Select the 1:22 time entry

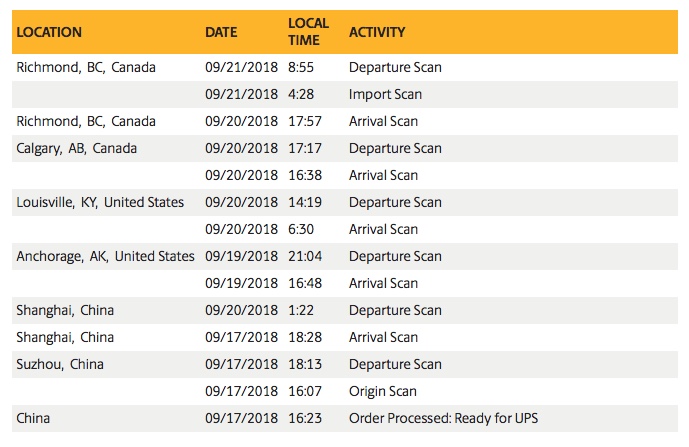301,310
